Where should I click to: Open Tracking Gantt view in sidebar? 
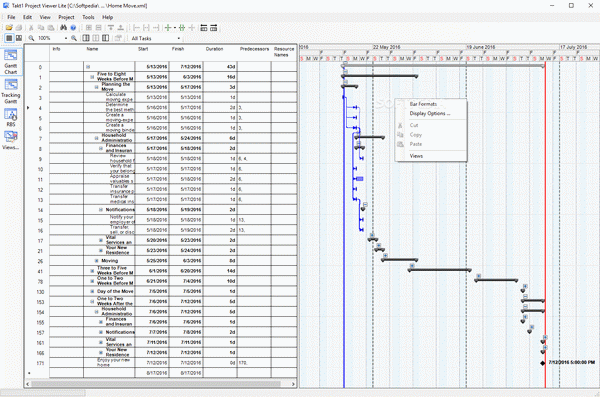coord(11,91)
